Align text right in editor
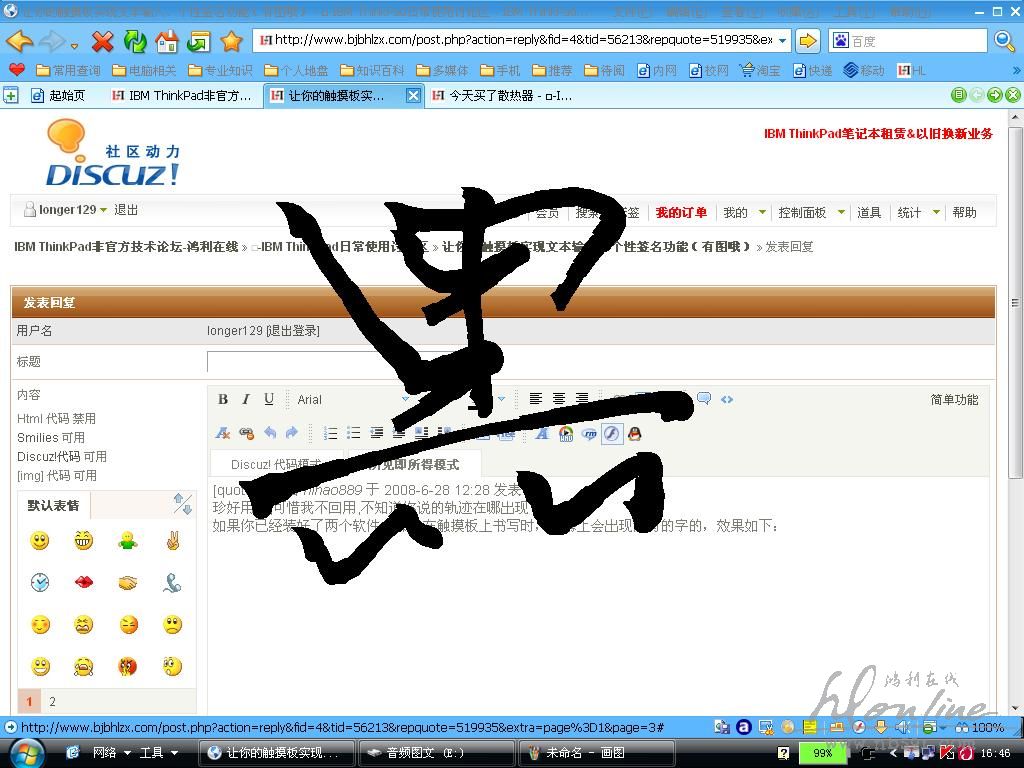The image size is (1024, 768). coord(582,398)
